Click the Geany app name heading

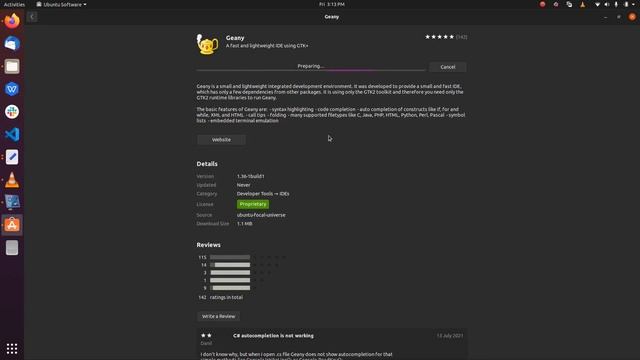pos(235,38)
